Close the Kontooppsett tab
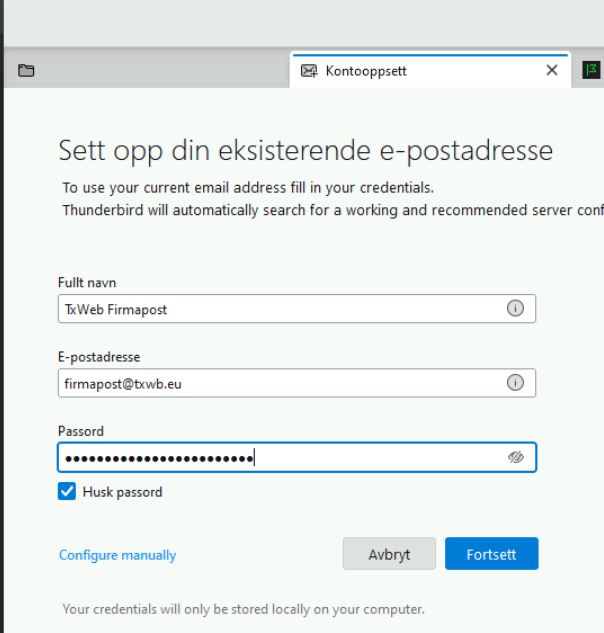 [552, 71]
